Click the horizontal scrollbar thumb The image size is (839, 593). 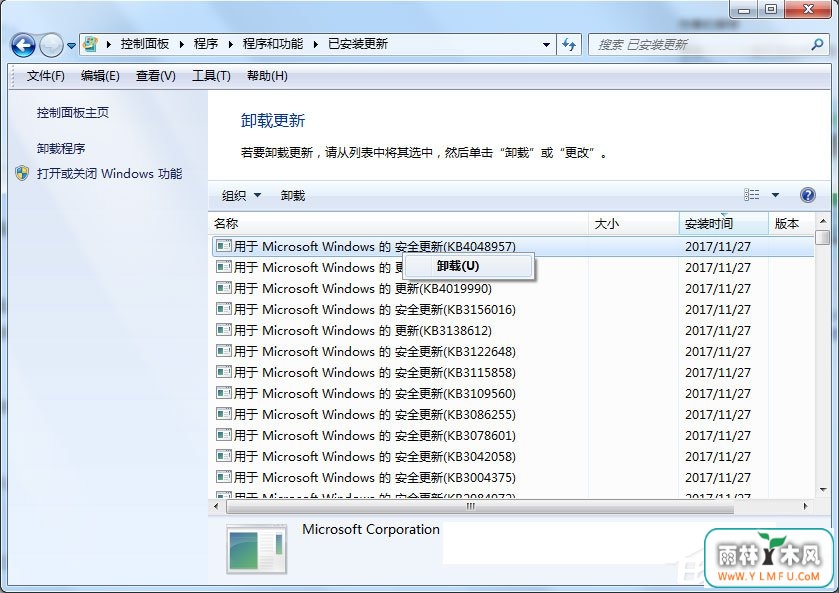[480, 506]
